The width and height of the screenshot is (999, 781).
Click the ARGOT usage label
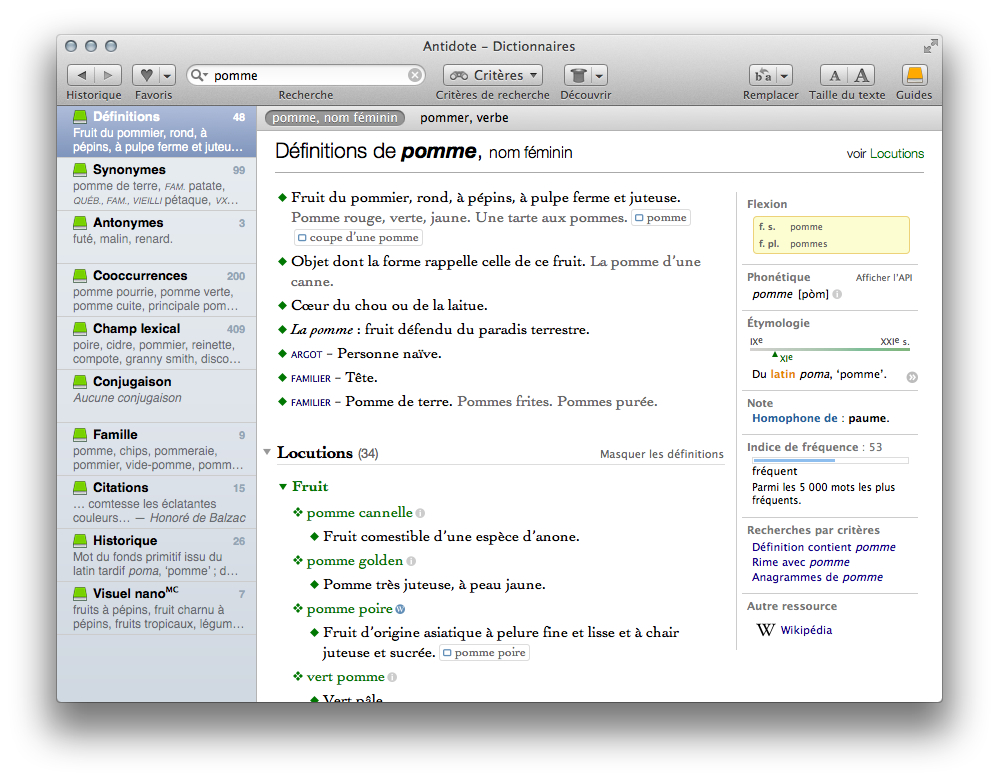coord(306,355)
